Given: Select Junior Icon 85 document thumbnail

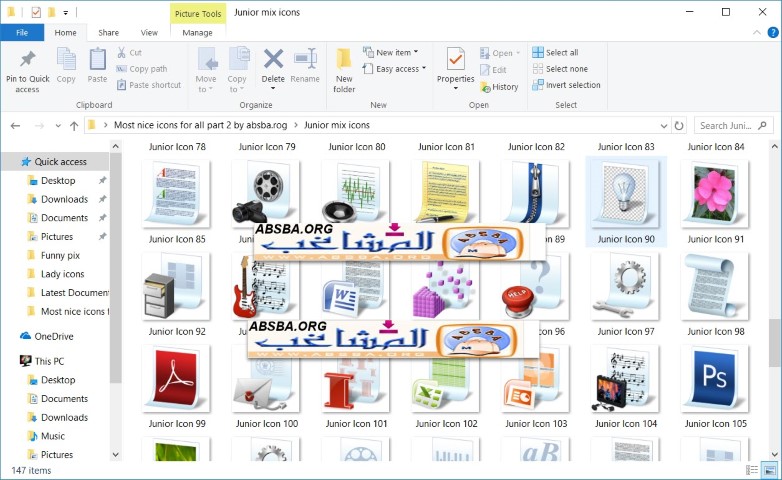Looking at the screenshot, I should [x=177, y=195].
